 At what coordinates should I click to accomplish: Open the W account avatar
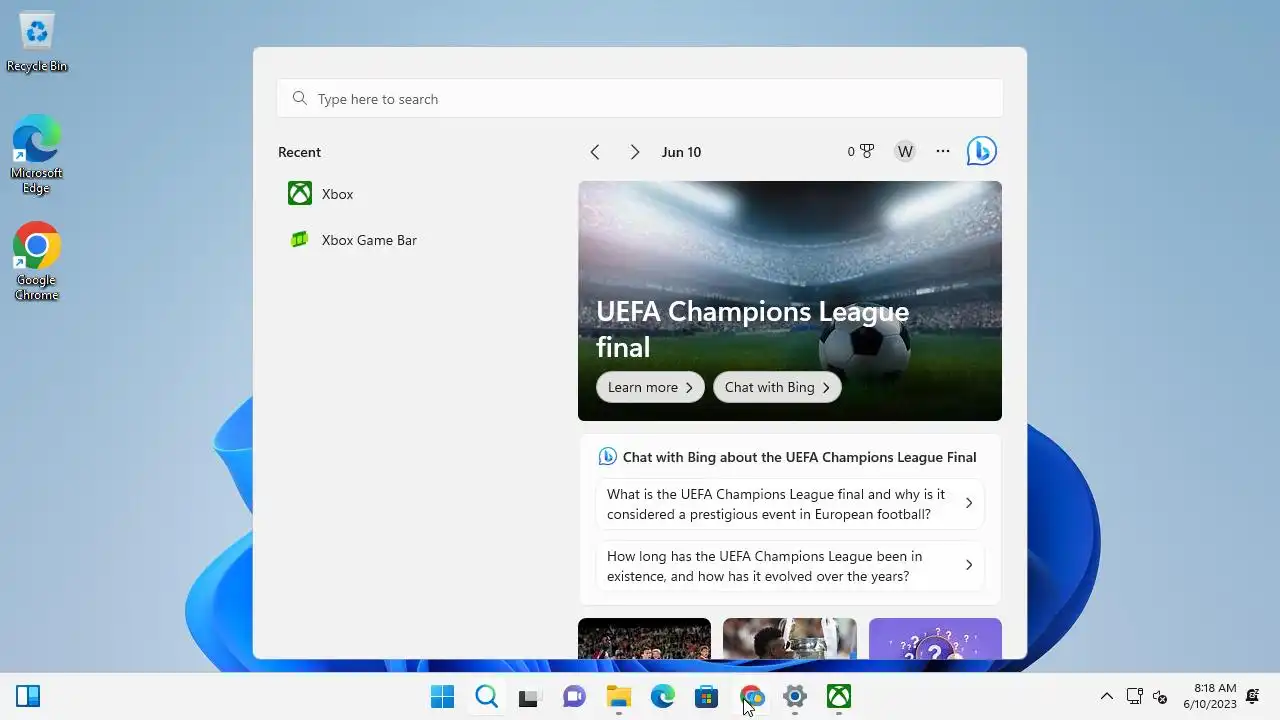tap(905, 152)
